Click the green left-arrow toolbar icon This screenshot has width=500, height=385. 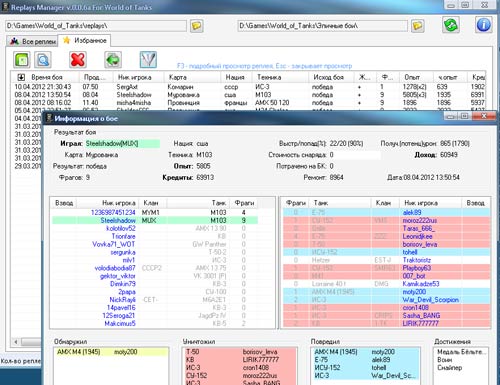click(113, 60)
